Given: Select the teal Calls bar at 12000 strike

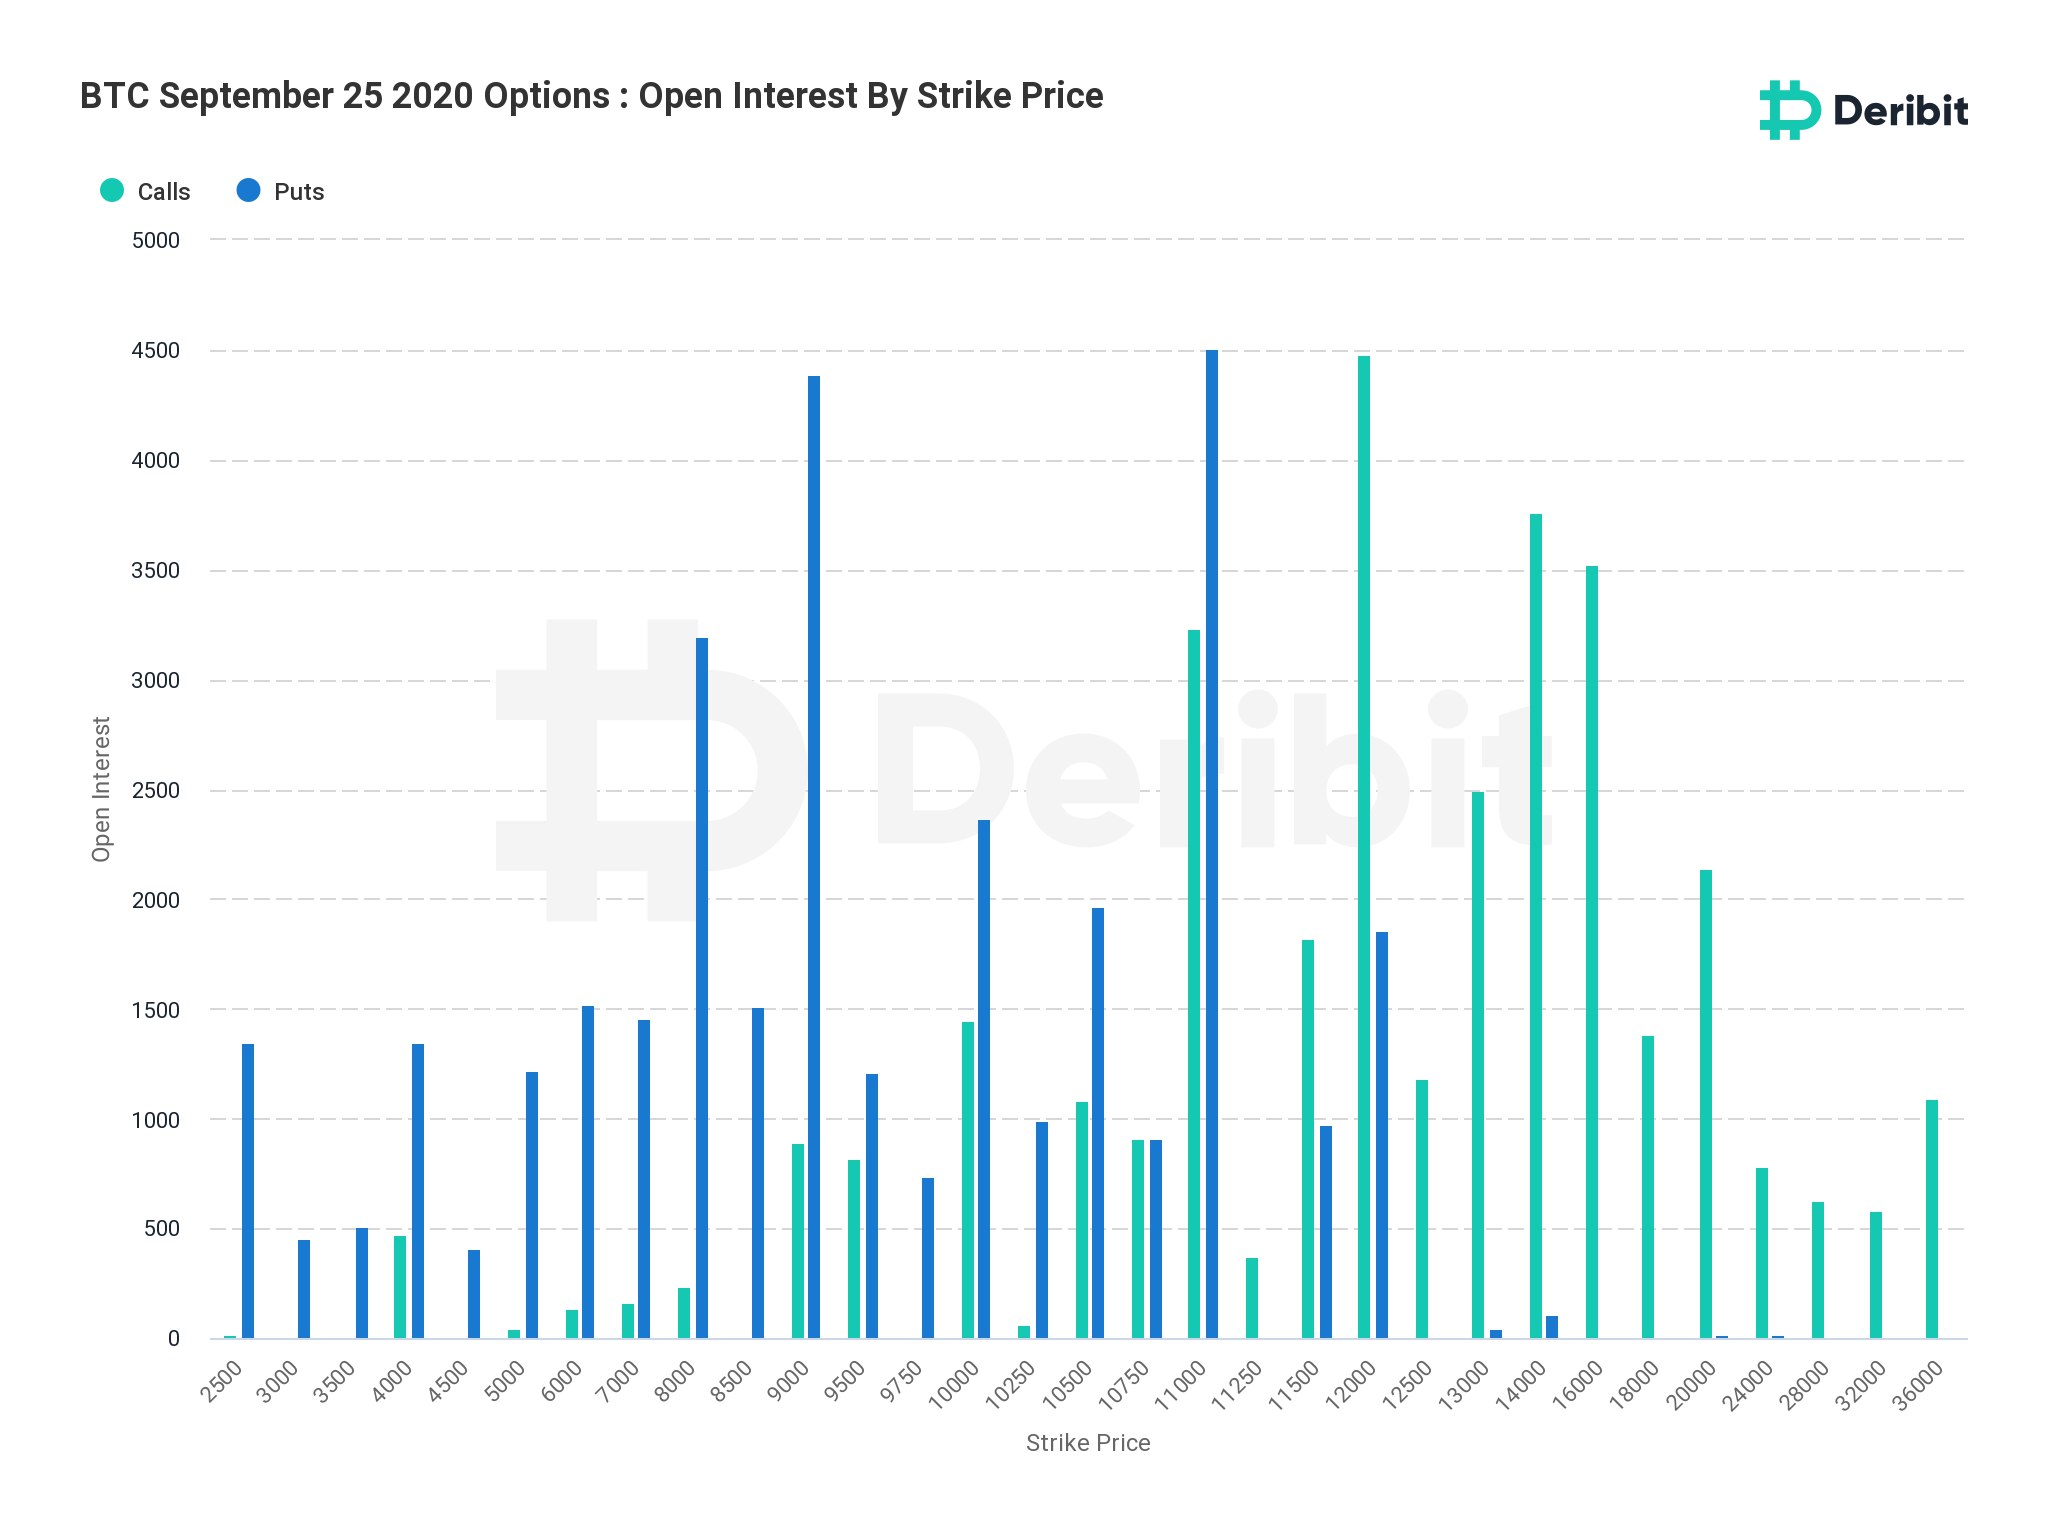Looking at the screenshot, I should [1364, 847].
